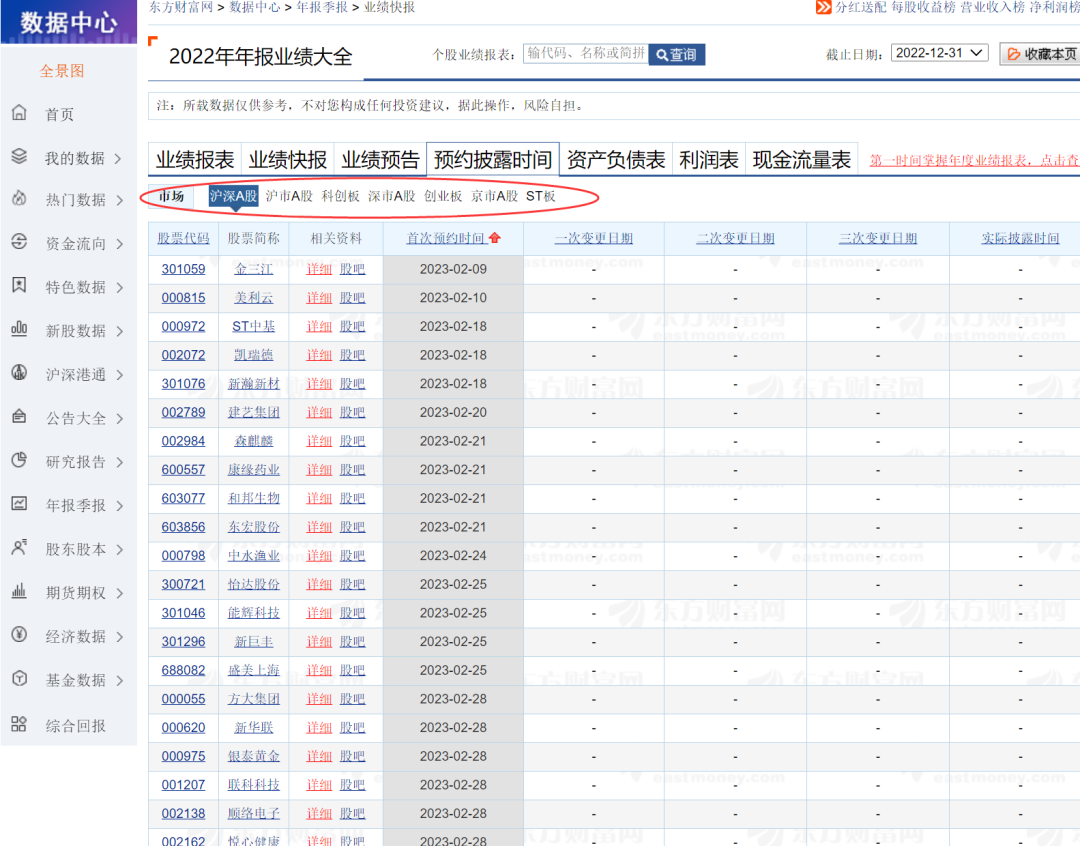Expand the 我的数据 sidebar chevron
The height and width of the screenshot is (846, 1080).
[118, 158]
